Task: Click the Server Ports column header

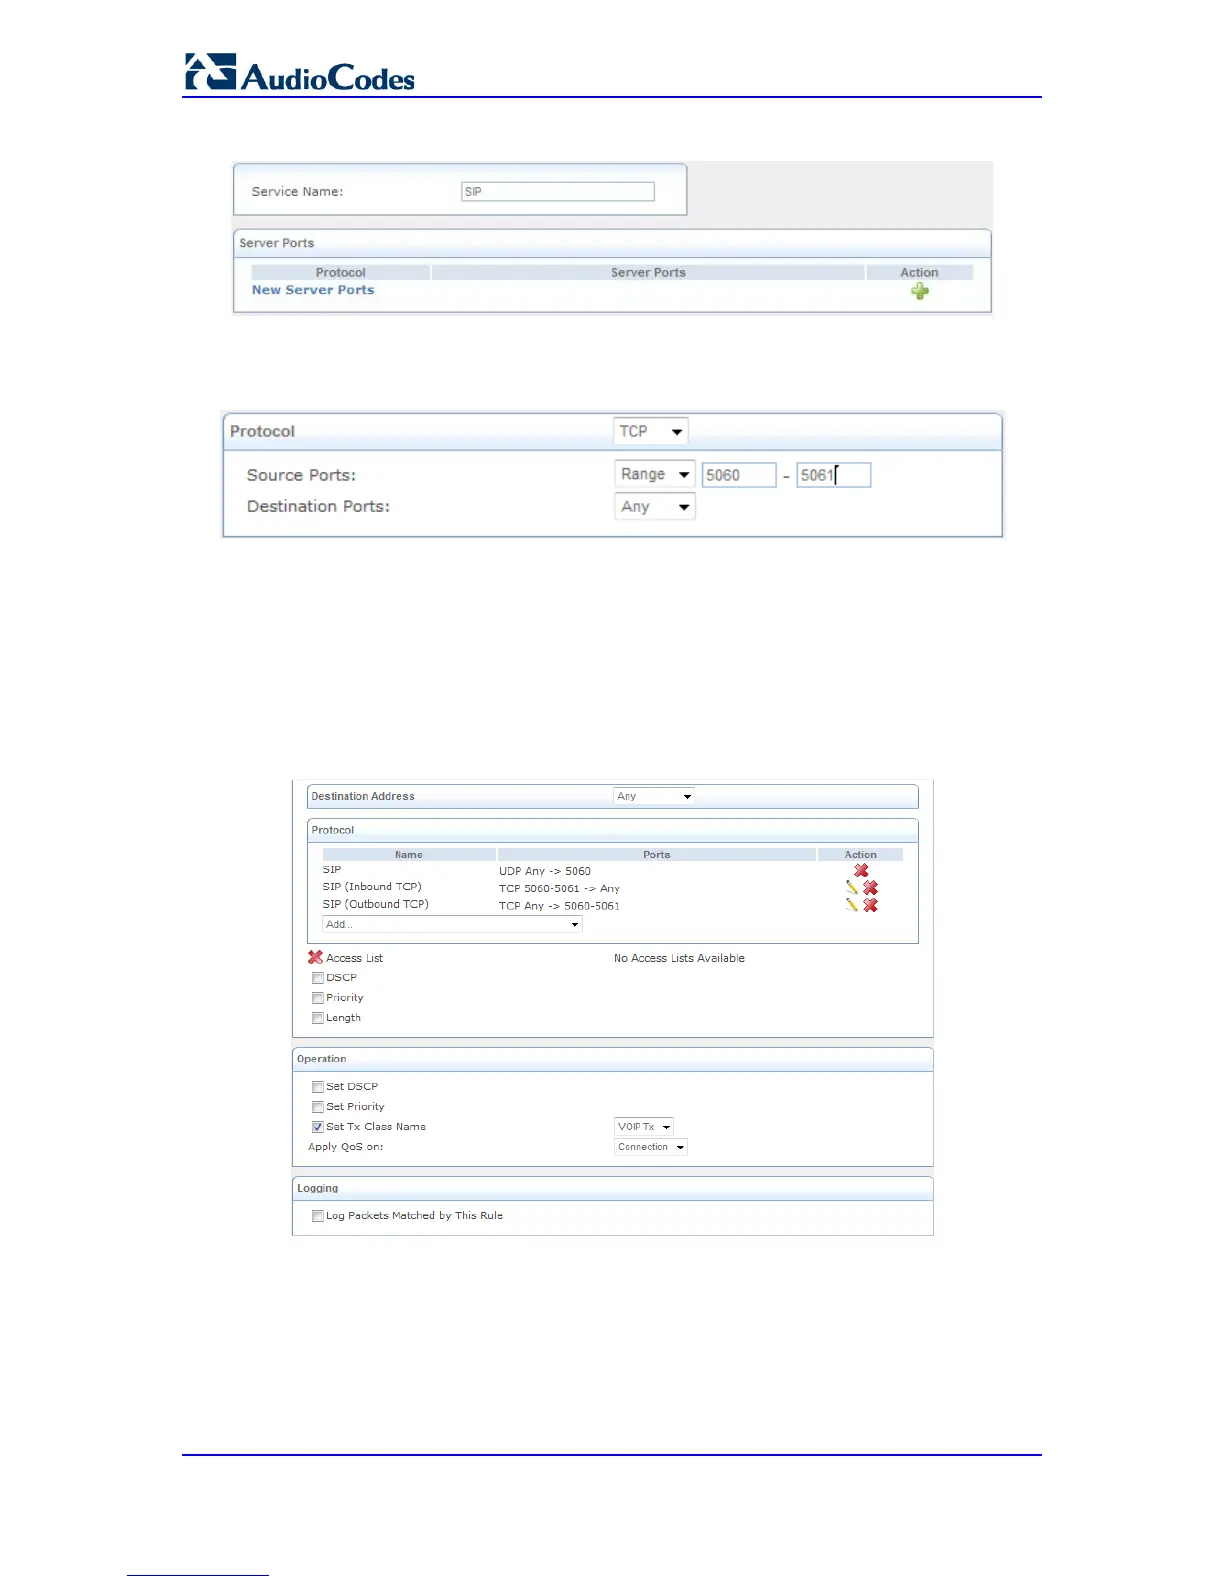Action: tap(648, 272)
